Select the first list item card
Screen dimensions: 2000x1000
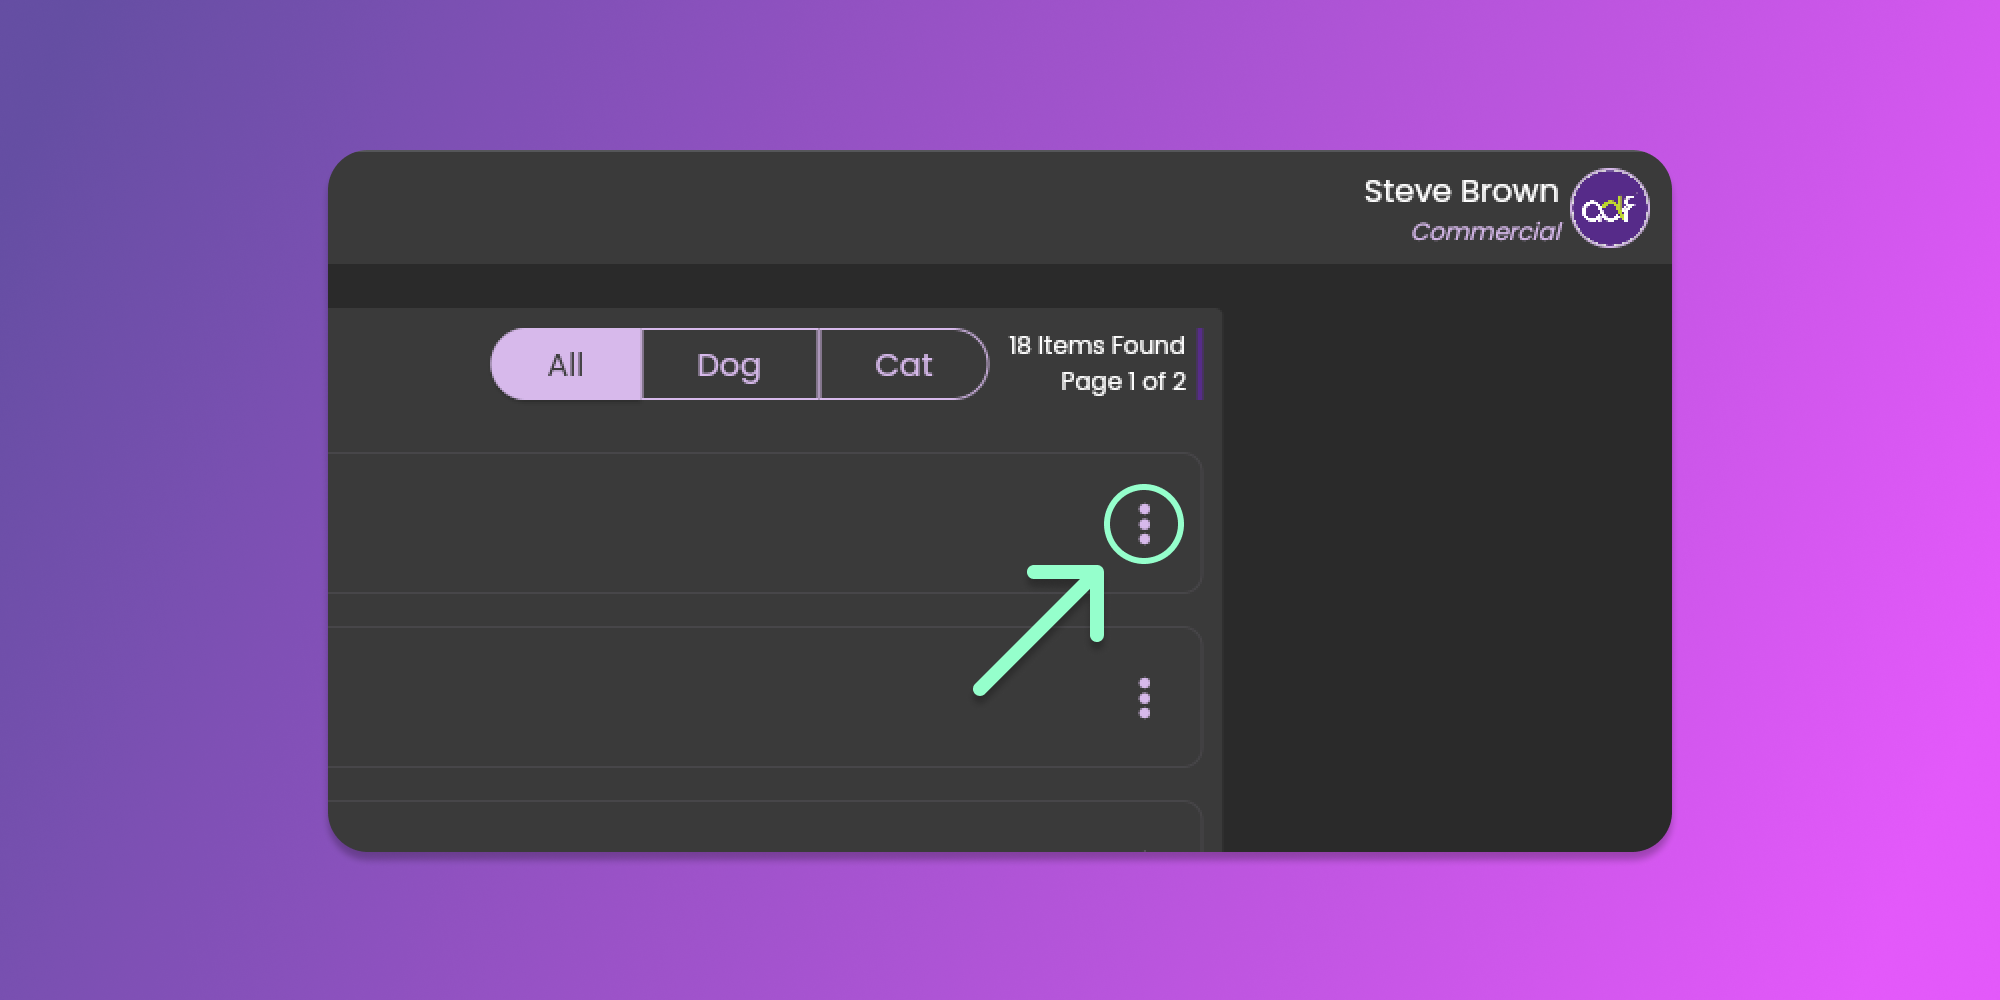pos(700,523)
